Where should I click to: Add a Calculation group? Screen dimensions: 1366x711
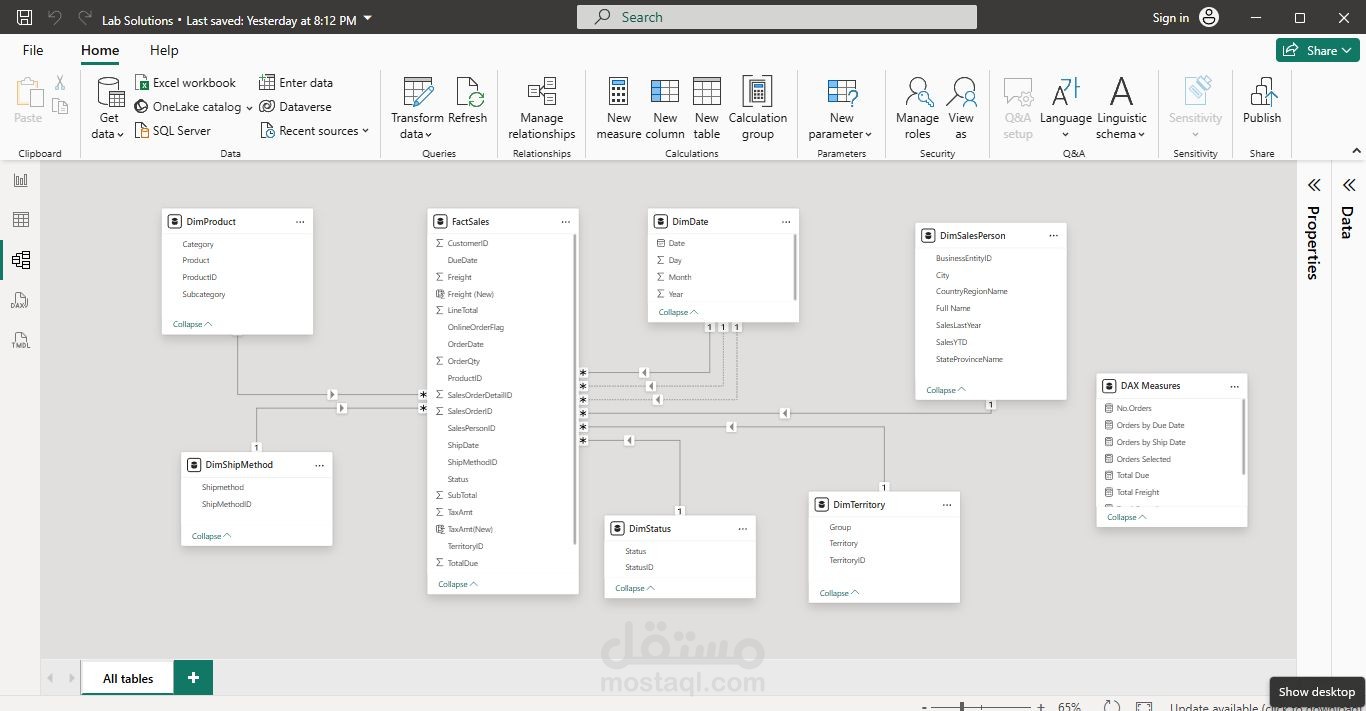[758, 108]
